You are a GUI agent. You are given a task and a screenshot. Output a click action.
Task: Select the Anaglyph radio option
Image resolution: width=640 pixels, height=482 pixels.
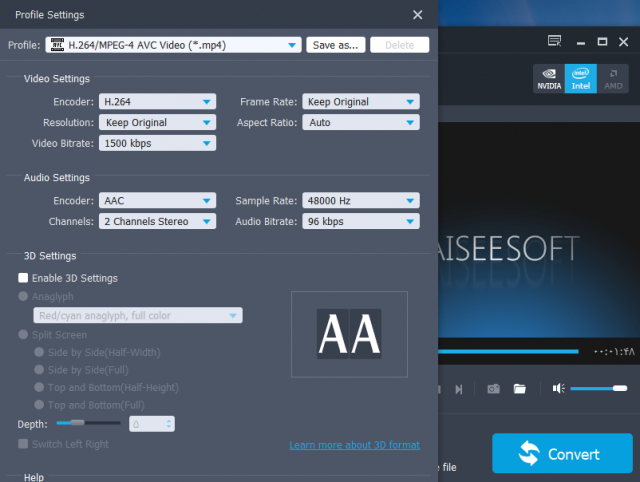[x=23, y=296]
